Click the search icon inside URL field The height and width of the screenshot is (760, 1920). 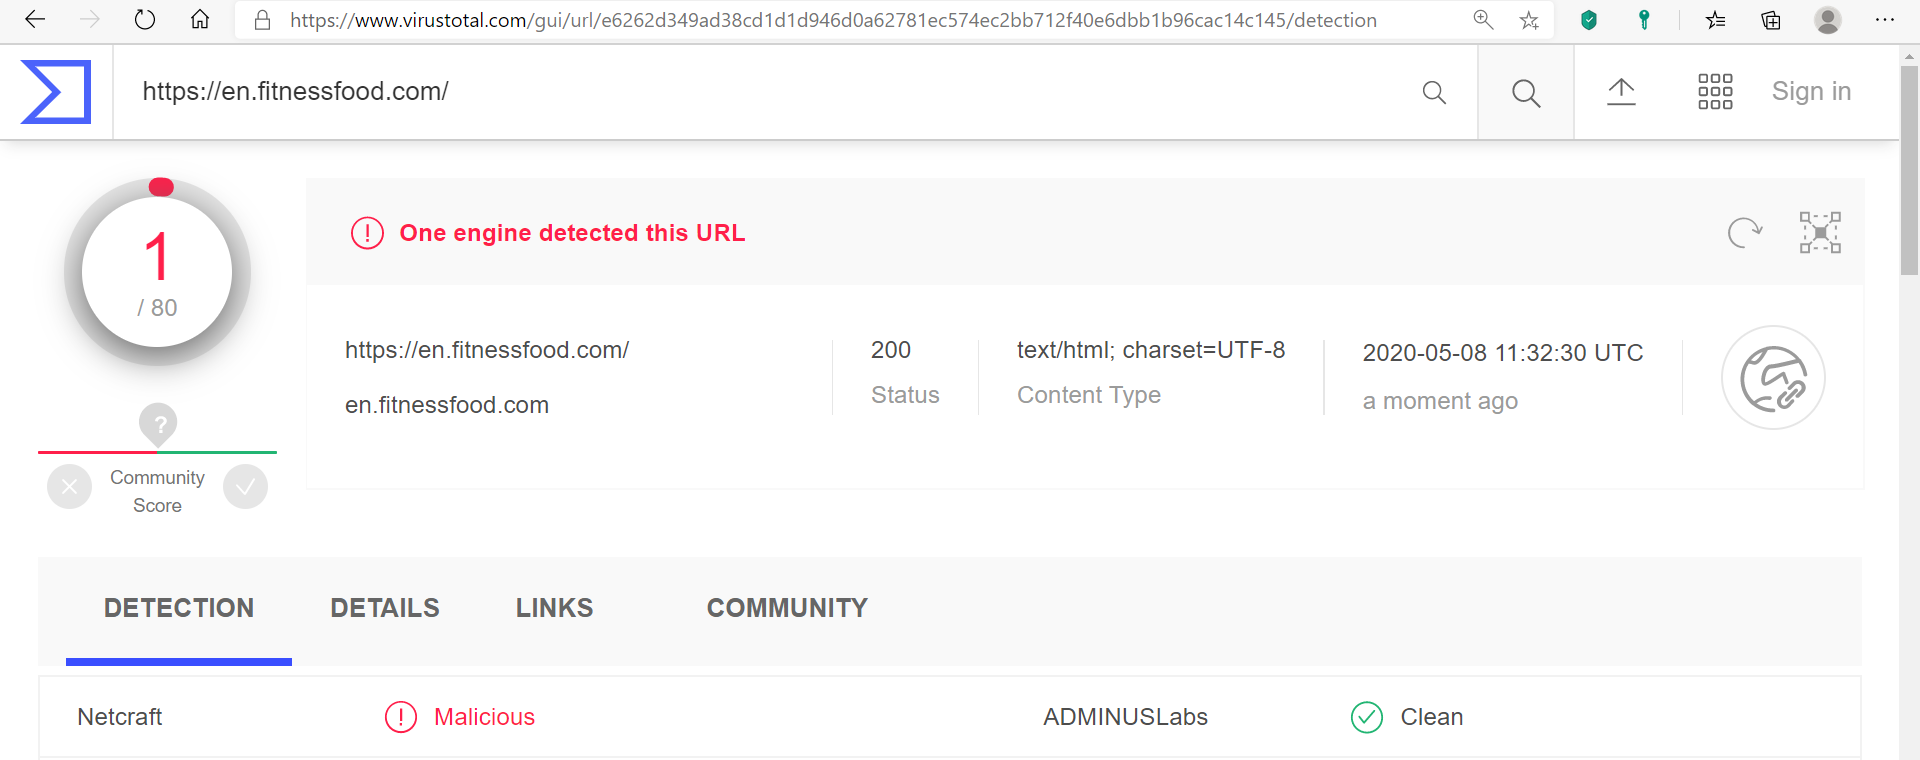pos(1434,93)
